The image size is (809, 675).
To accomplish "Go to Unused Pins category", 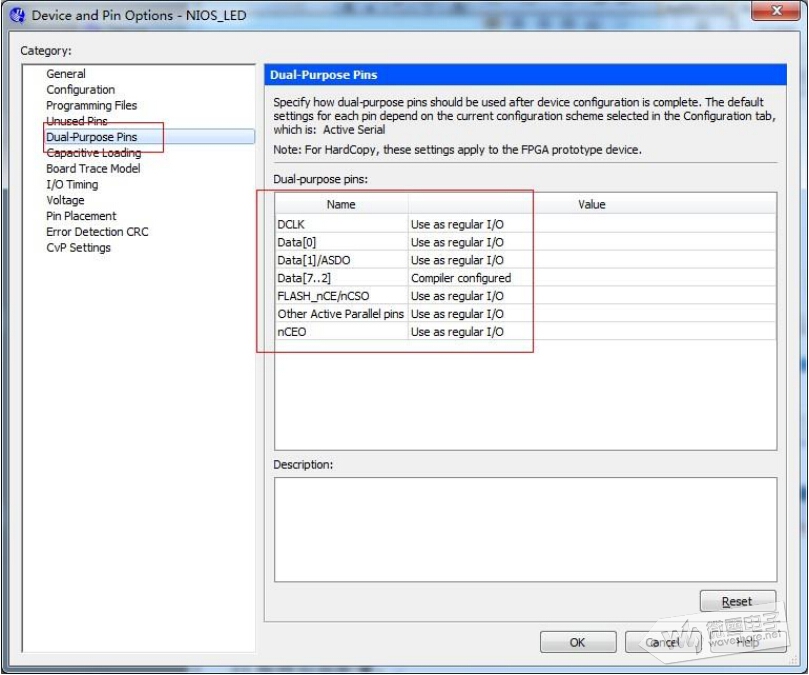I will click(x=76, y=121).
